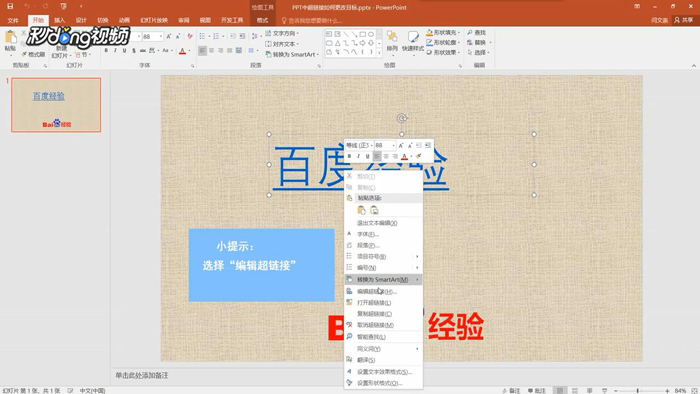
Task: Select the rectangle shape in shapes gallery
Action: pyautogui.click(x=362, y=34)
